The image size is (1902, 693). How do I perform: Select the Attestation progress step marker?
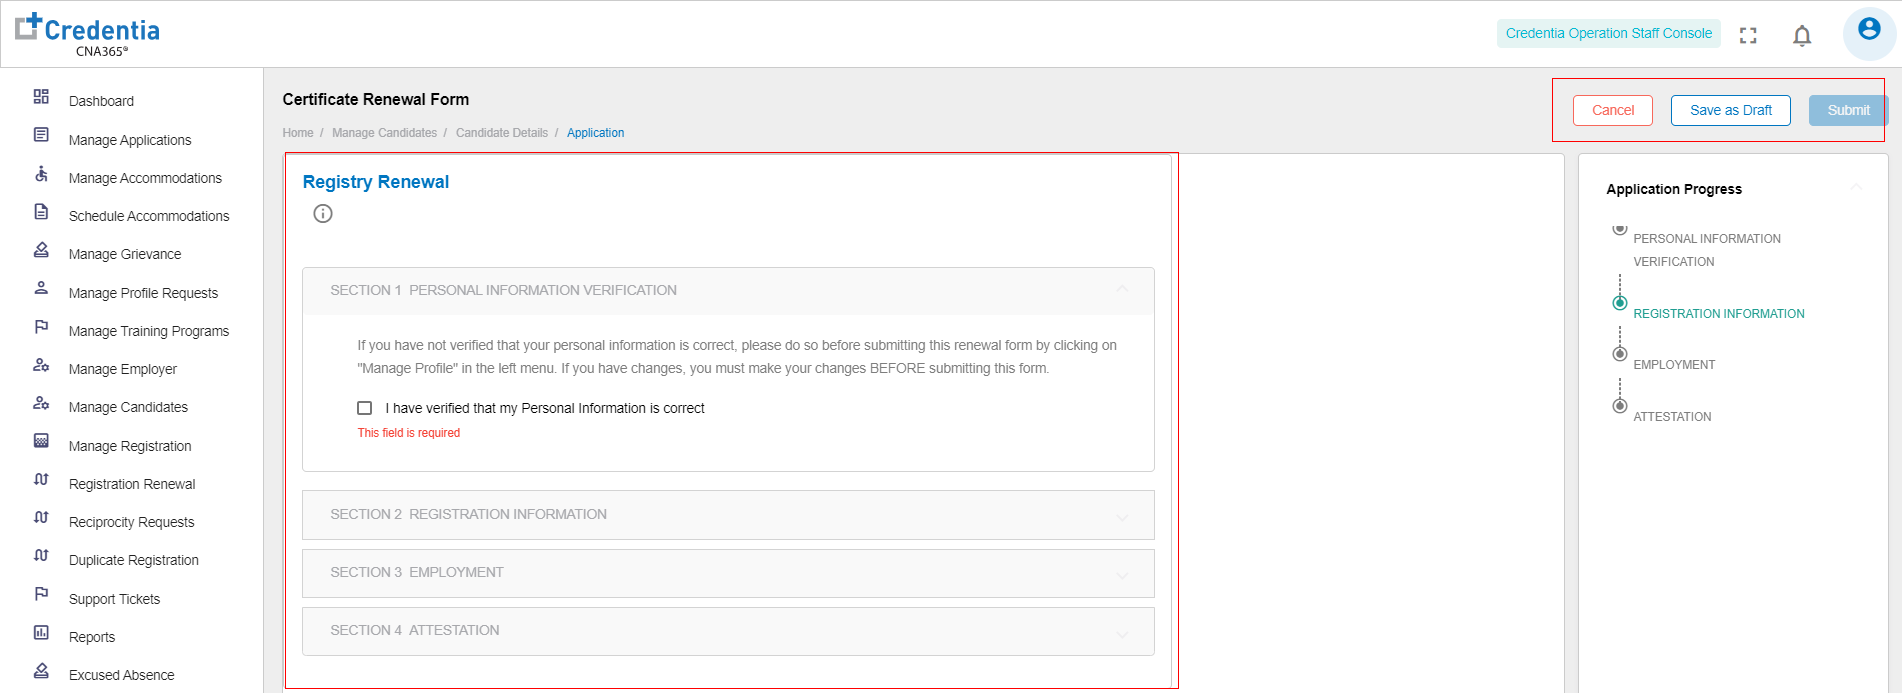[1620, 406]
